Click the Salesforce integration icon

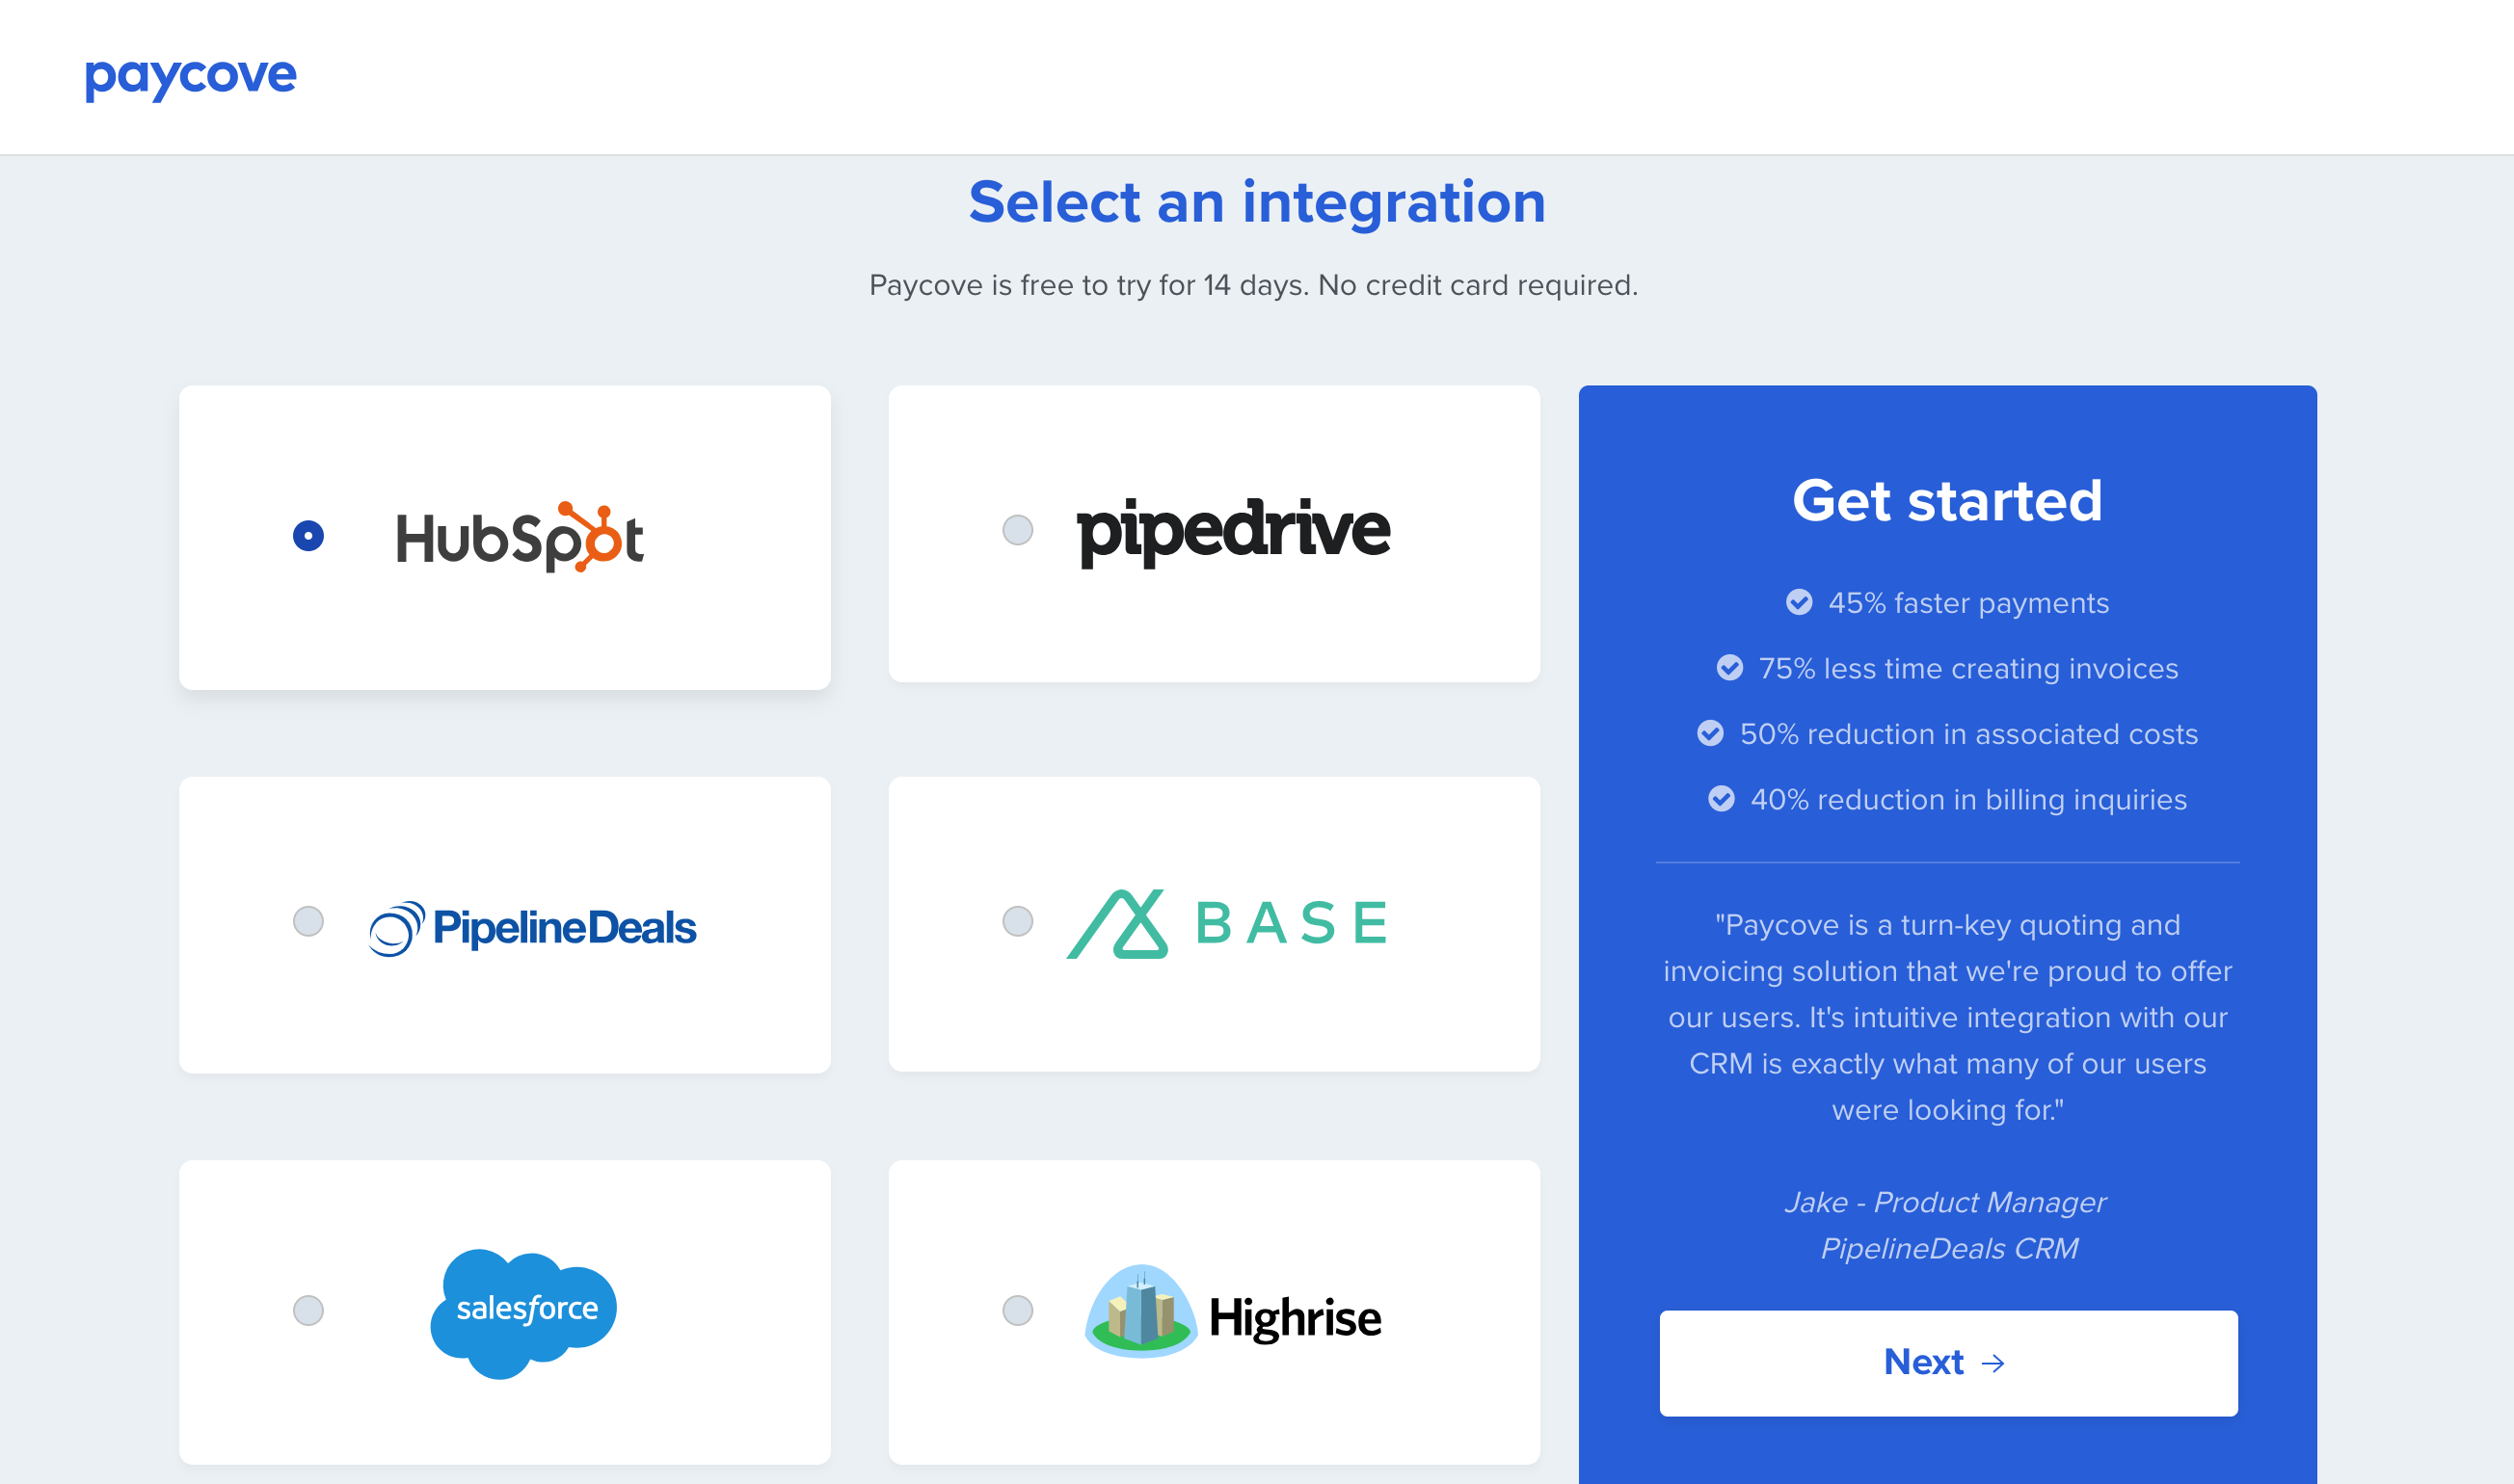coord(522,1309)
